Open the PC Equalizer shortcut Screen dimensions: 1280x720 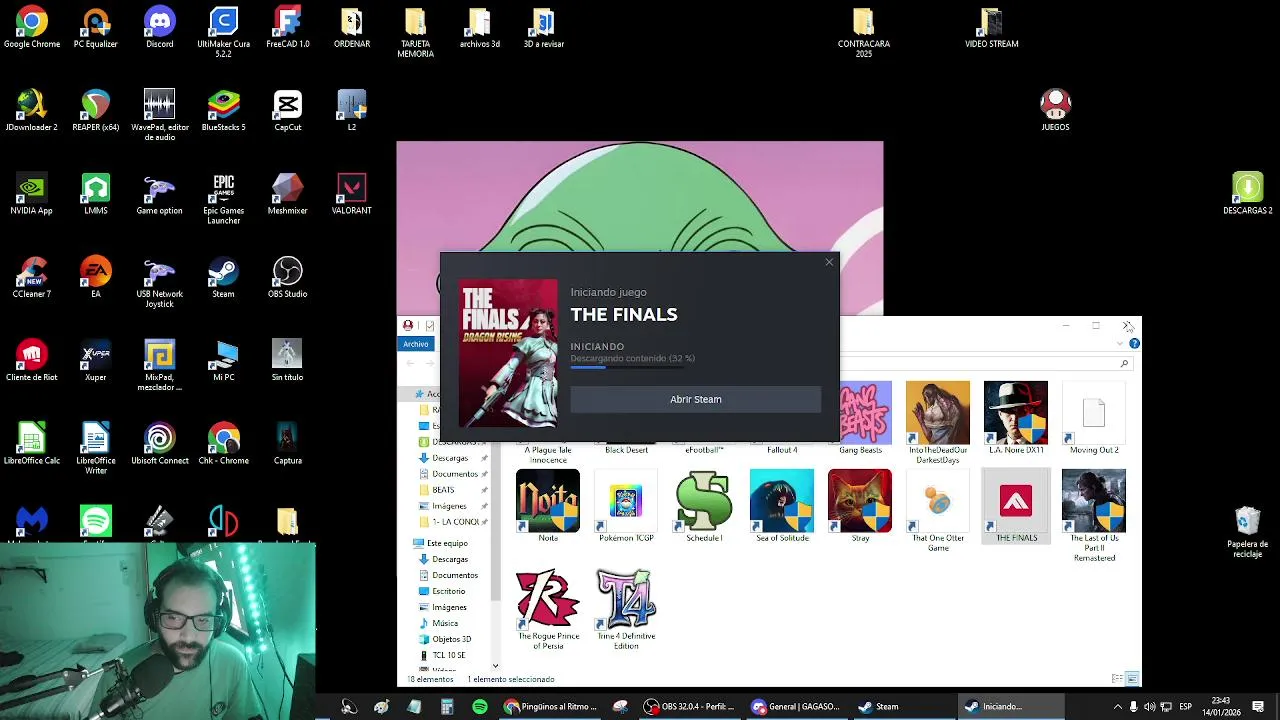click(x=96, y=28)
